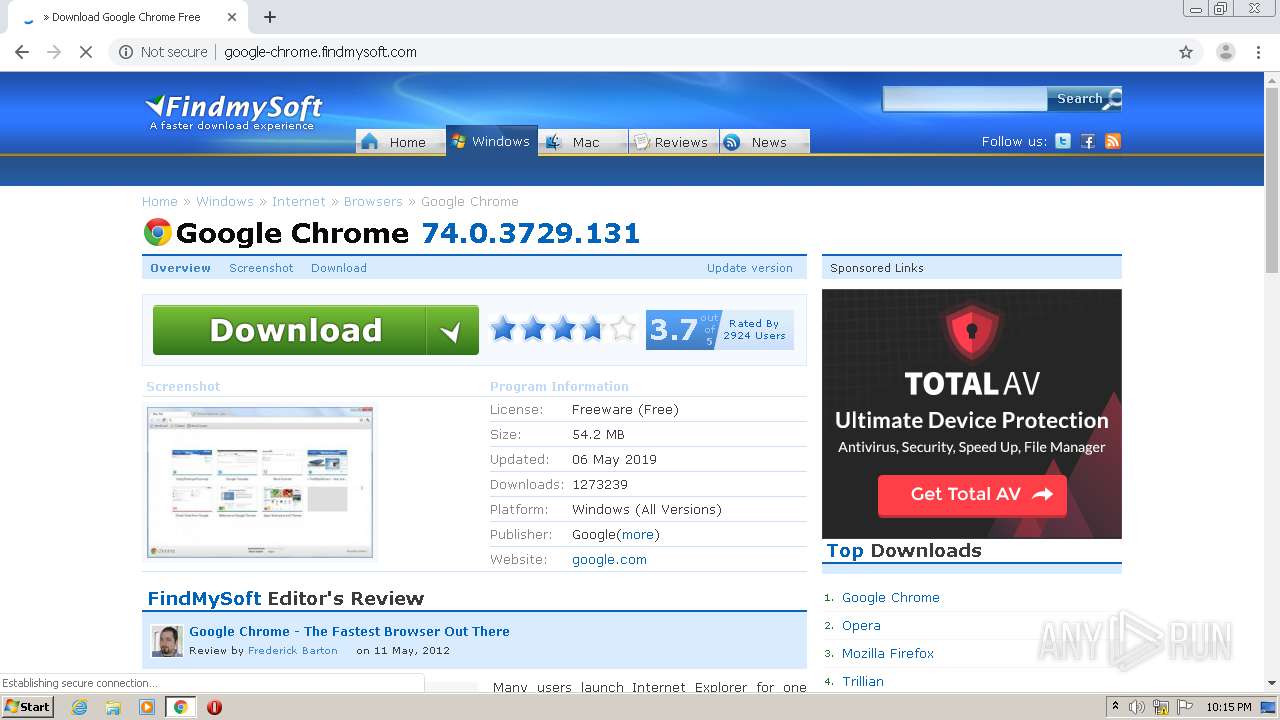The image size is (1280, 720).
Task: Close the Download Google Chrome Free tab
Action: coord(232,17)
